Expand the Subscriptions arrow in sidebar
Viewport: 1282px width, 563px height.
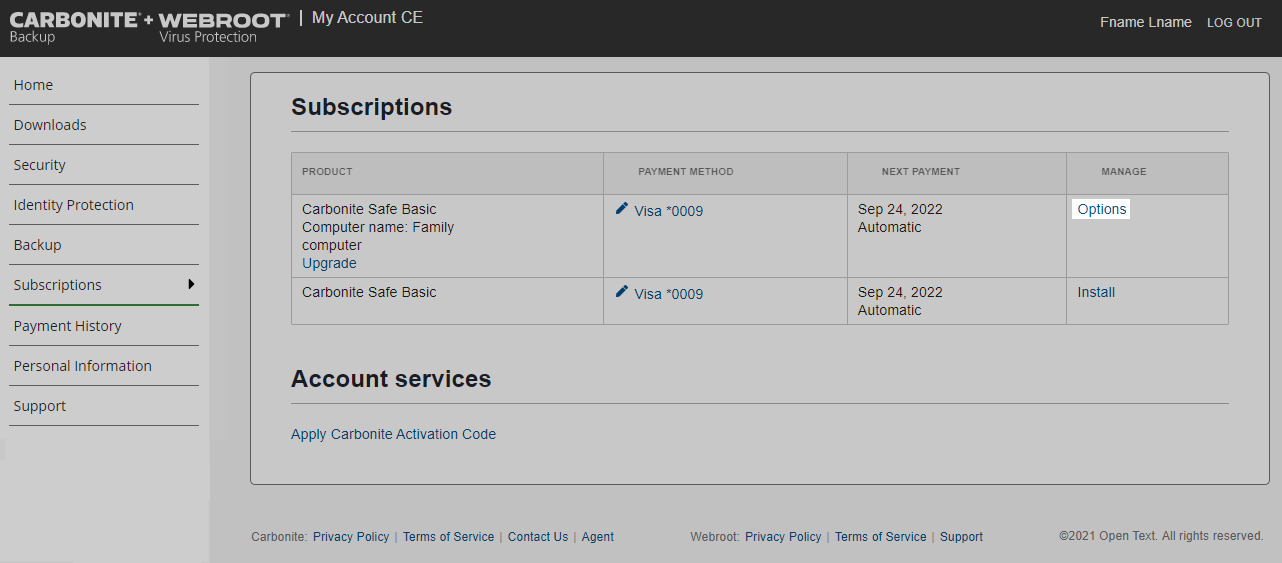191,285
